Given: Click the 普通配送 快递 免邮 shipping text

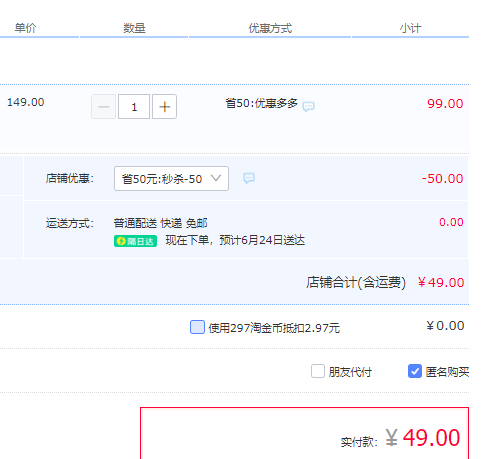Looking at the screenshot, I should [160, 223].
